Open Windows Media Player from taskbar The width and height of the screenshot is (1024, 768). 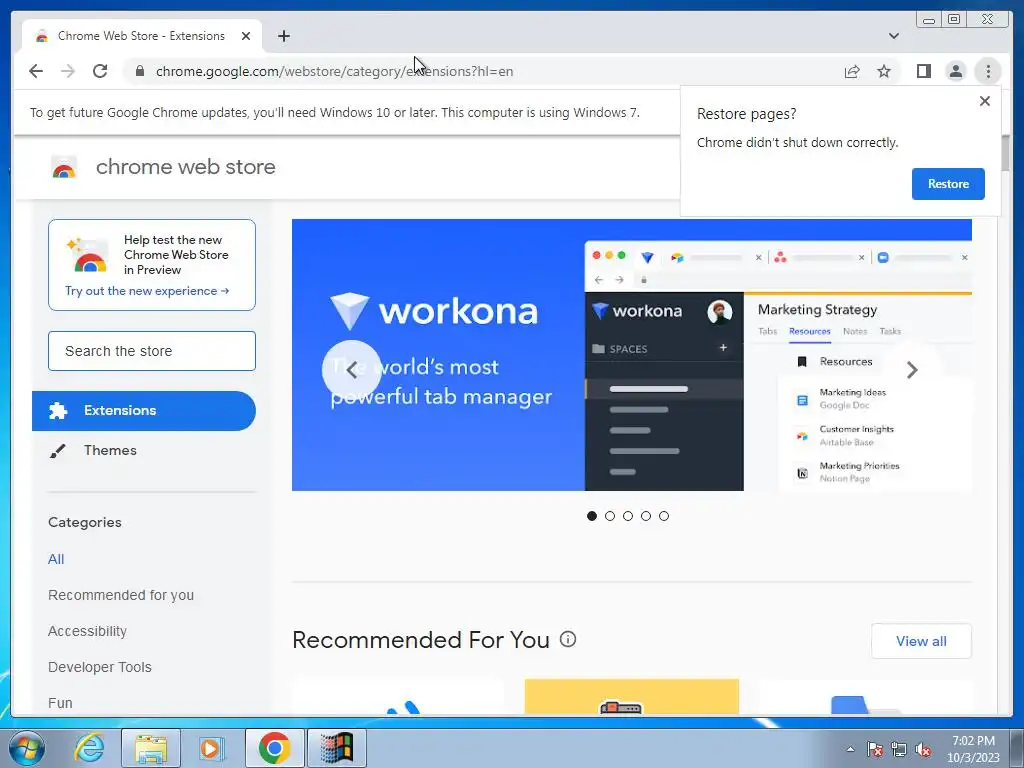212,748
